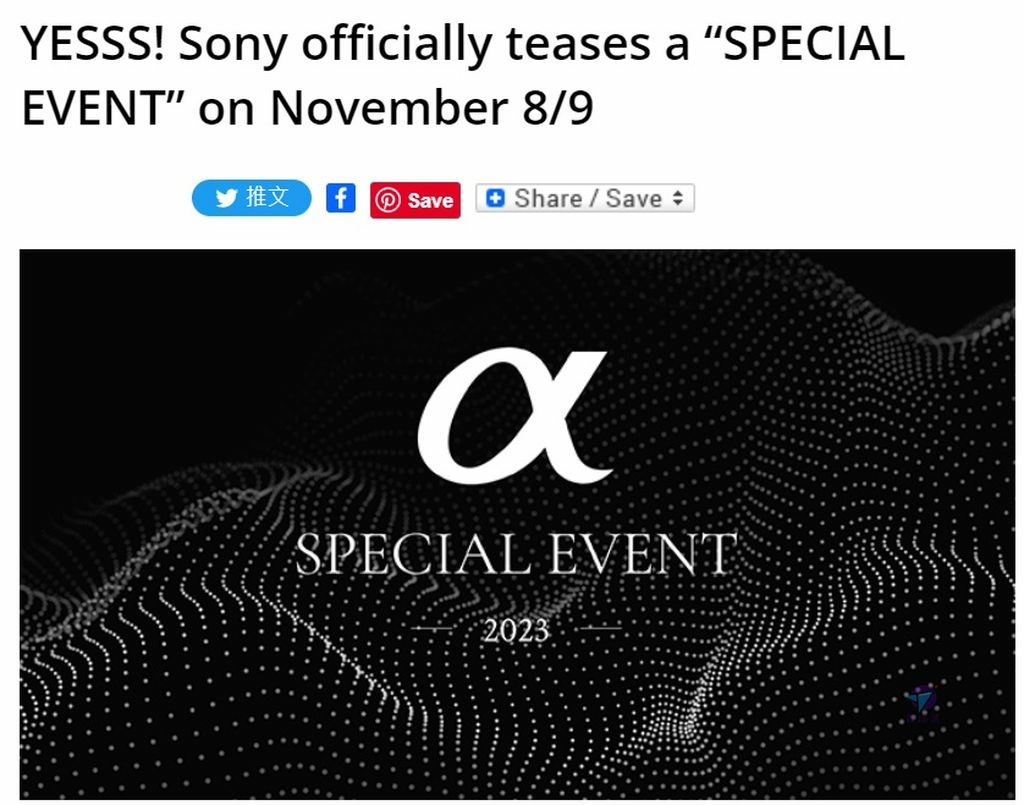
Task: Expand the Share / Save dropdown arrows
Action: [x=678, y=198]
